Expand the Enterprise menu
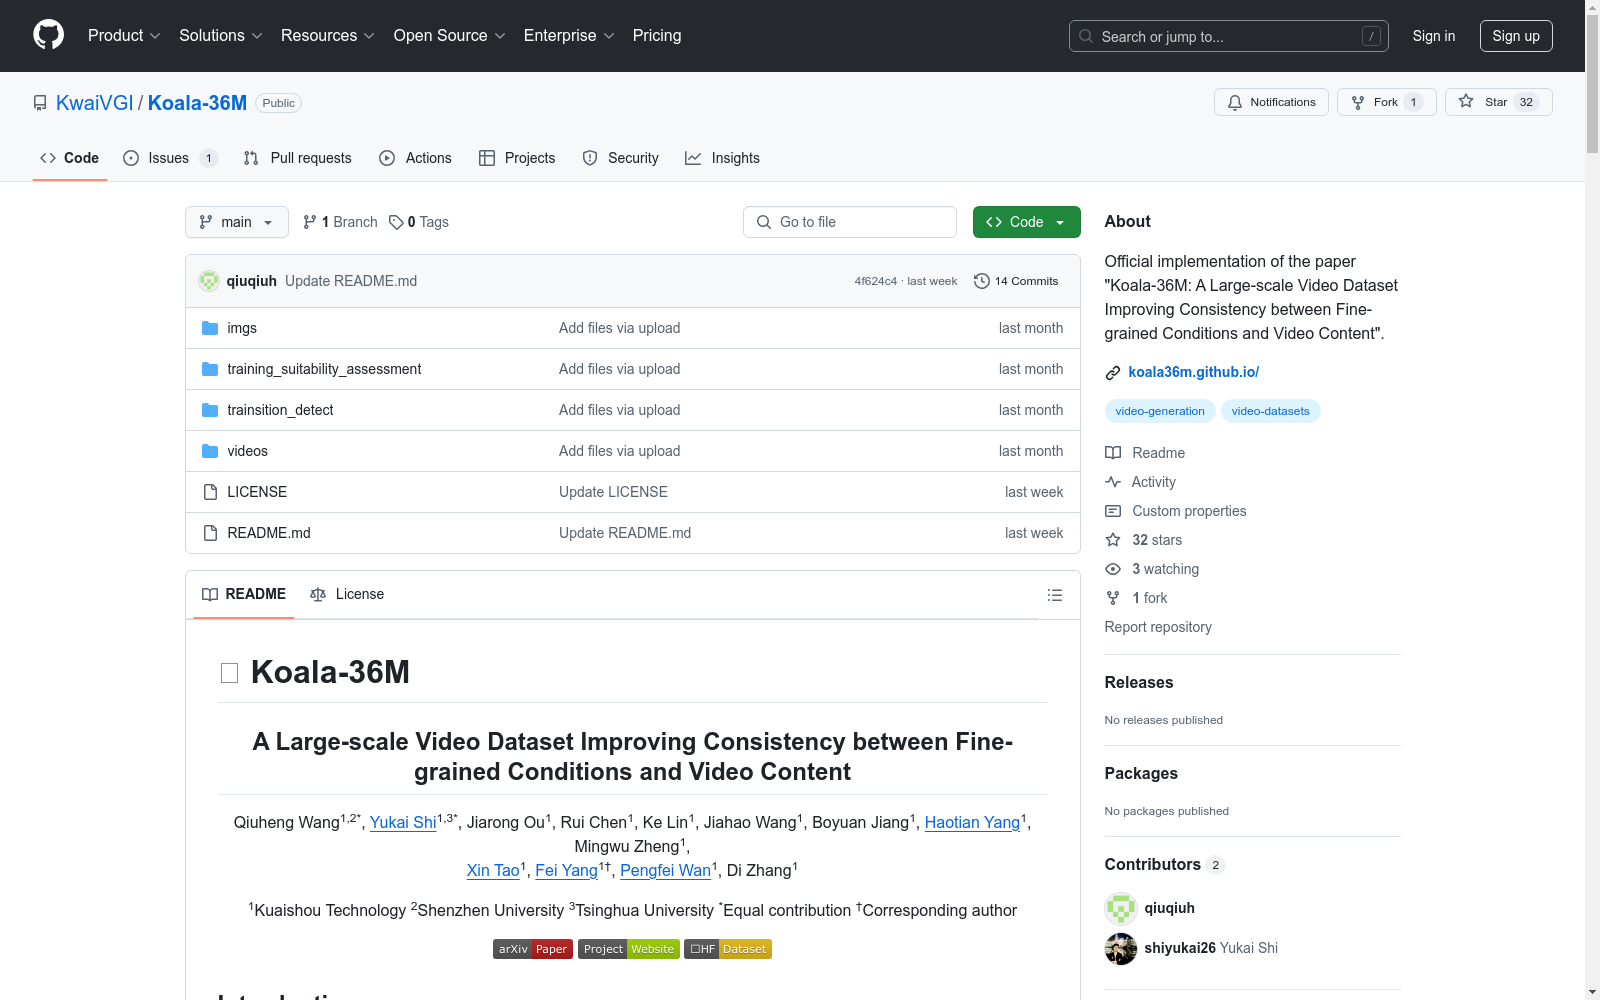The image size is (1600, 1000). pyautogui.click(x=569, y=35)
